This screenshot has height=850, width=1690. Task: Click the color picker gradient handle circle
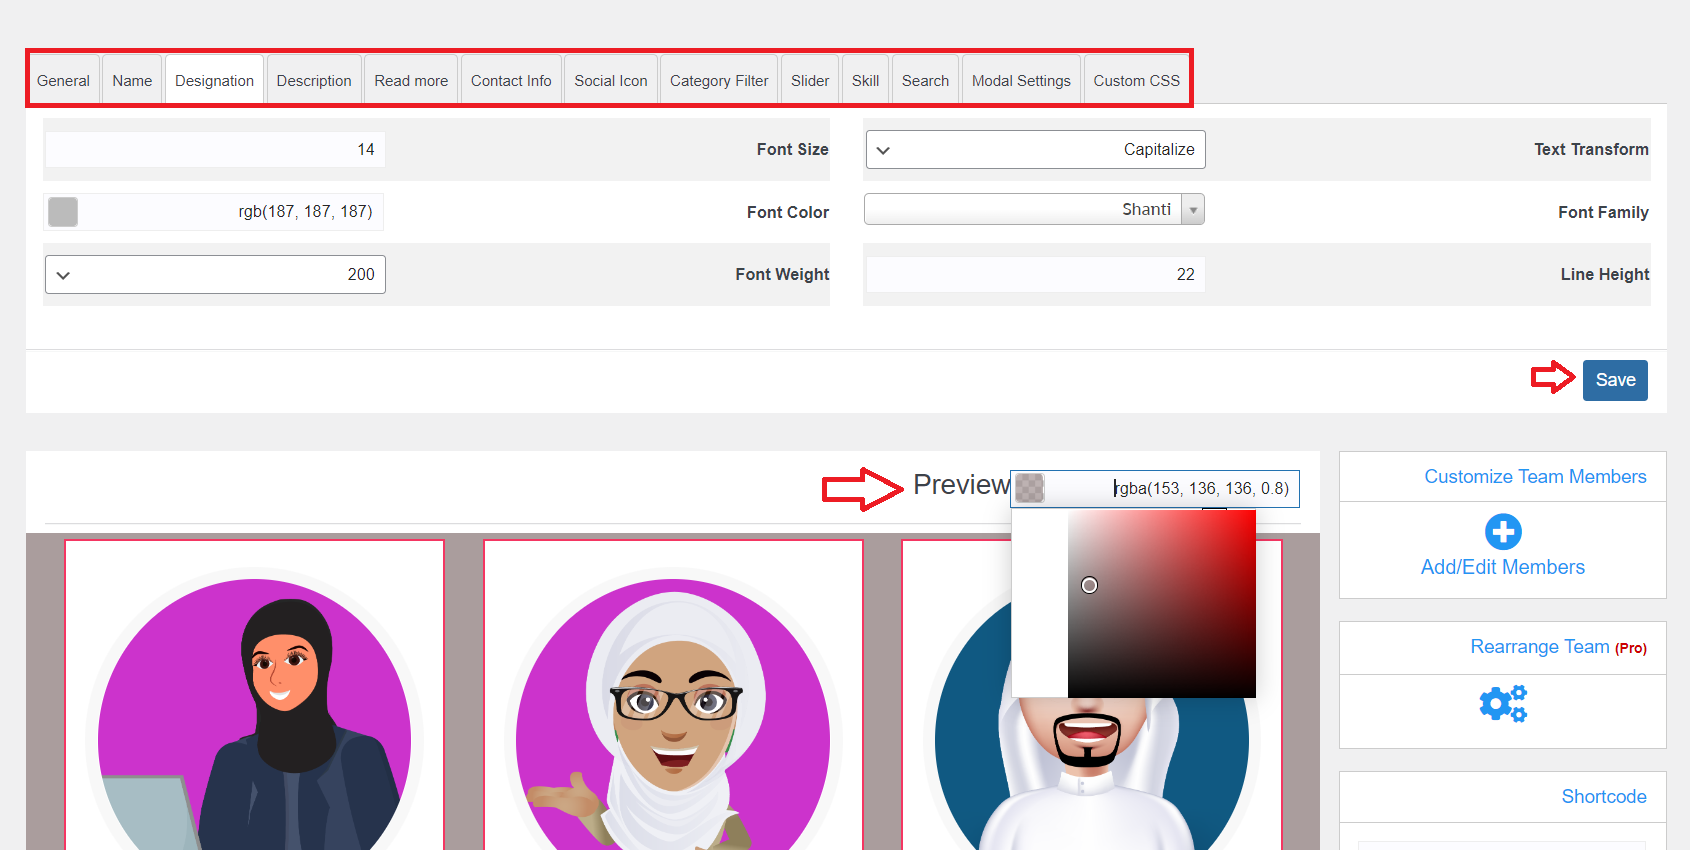click(1089, 585)
